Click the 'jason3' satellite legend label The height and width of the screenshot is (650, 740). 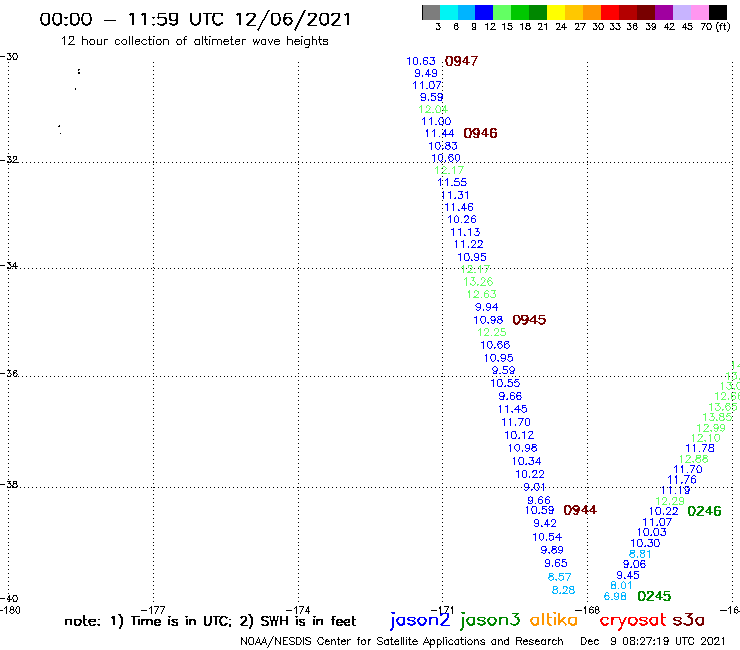(x=490, y=621)
